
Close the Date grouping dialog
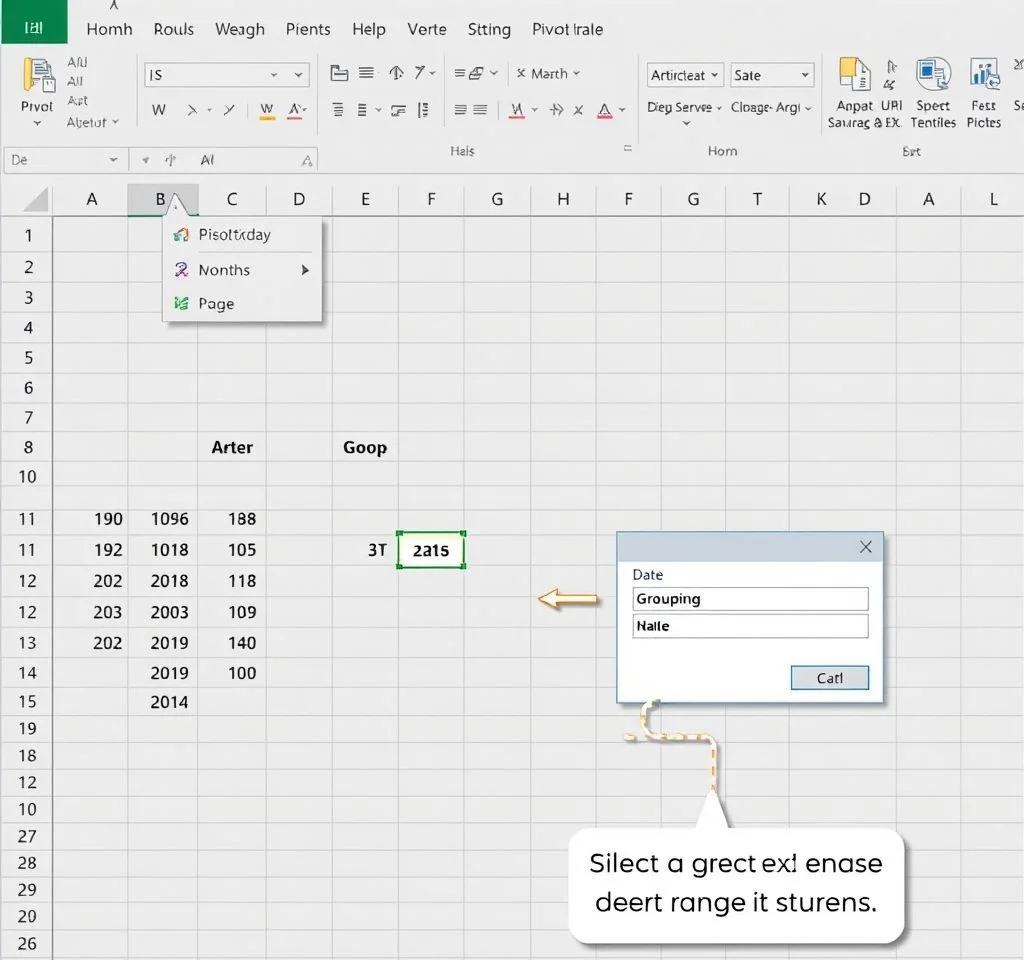click(x=865, y=547)
